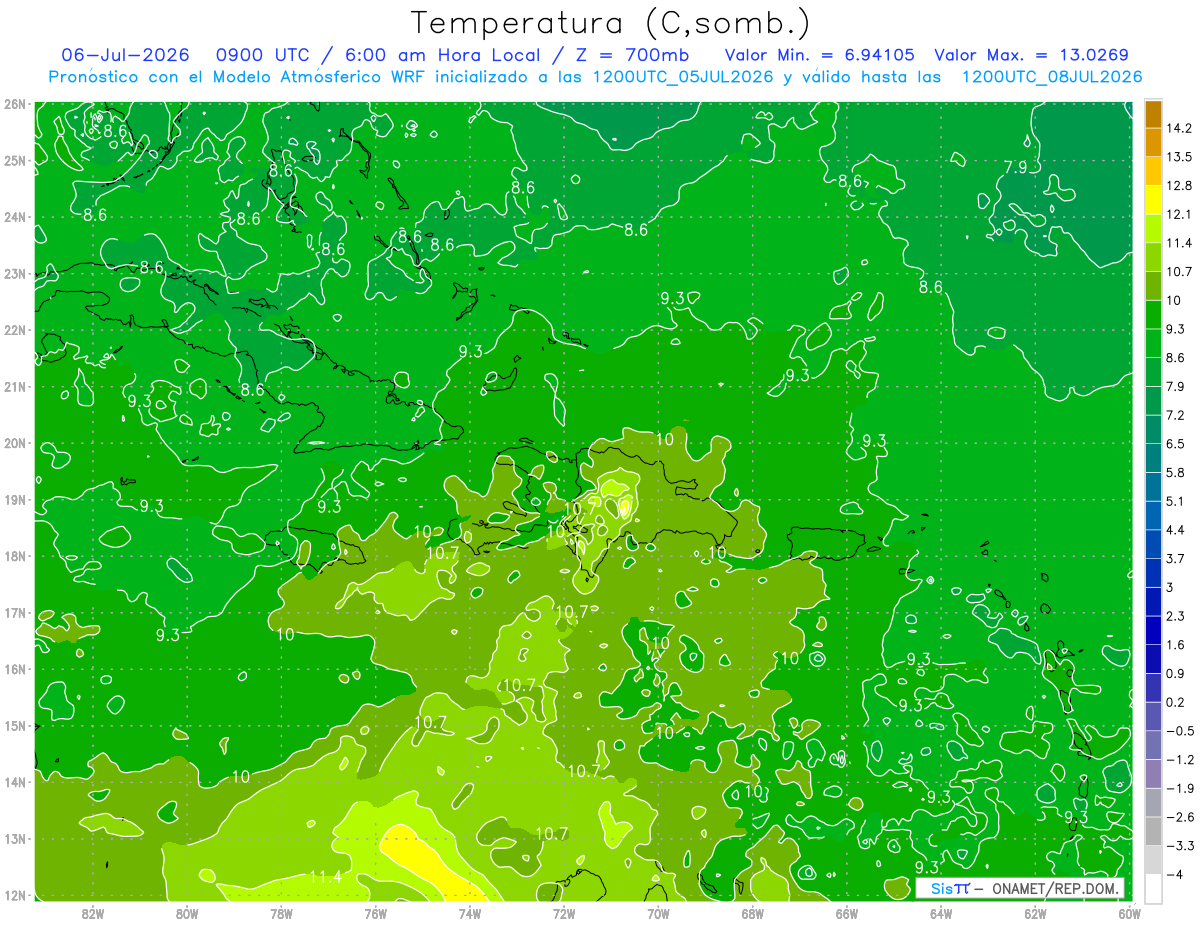The height and width of the screenshot is (927, 1200).
Task: Select the date "06-Jul-2026" in header
Action: (125, 55)
